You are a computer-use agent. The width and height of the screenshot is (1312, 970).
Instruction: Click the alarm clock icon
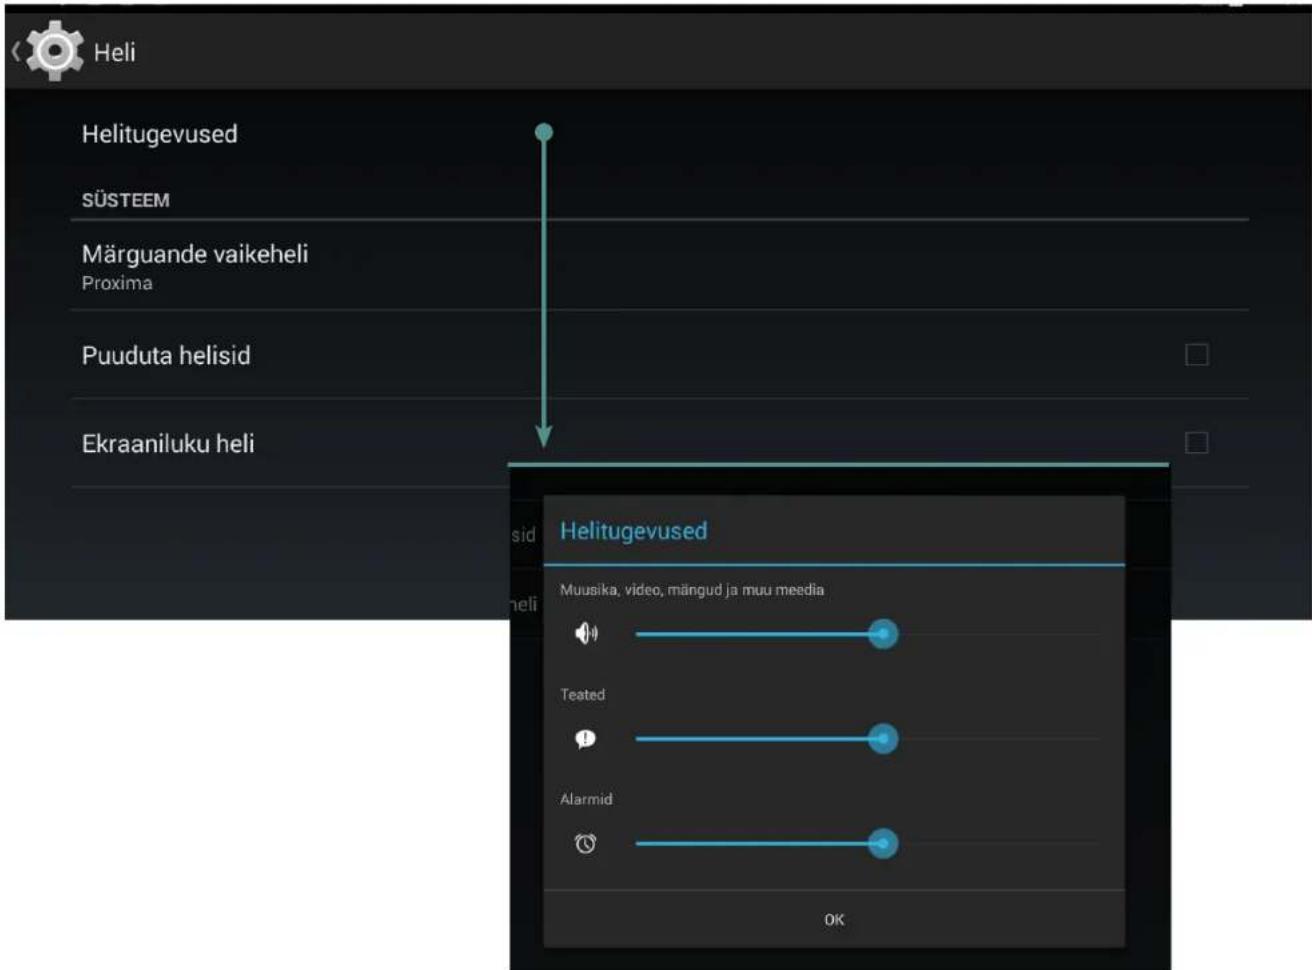[x=586, y=843]
